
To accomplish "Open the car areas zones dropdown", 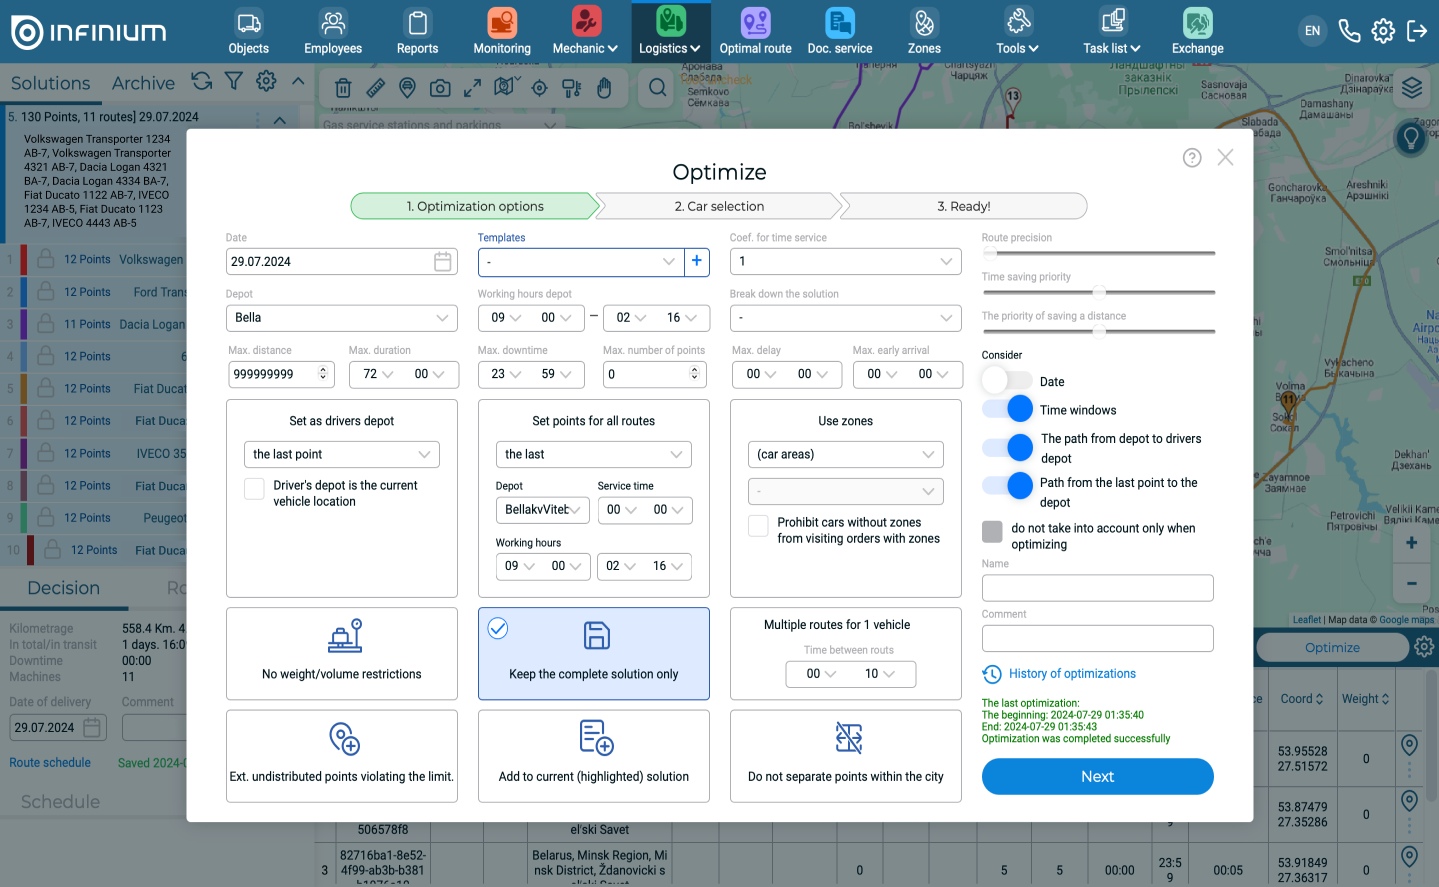I will 845,454.
